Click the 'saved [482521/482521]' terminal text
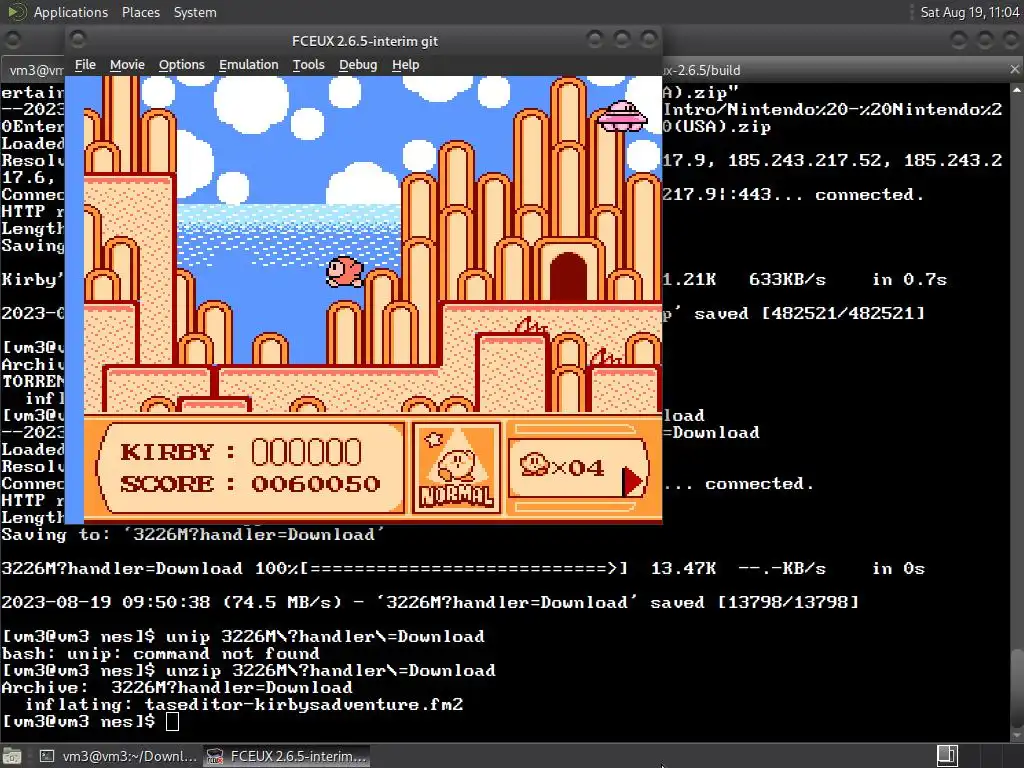This screenshot has height=768, width=1024. 809,313
